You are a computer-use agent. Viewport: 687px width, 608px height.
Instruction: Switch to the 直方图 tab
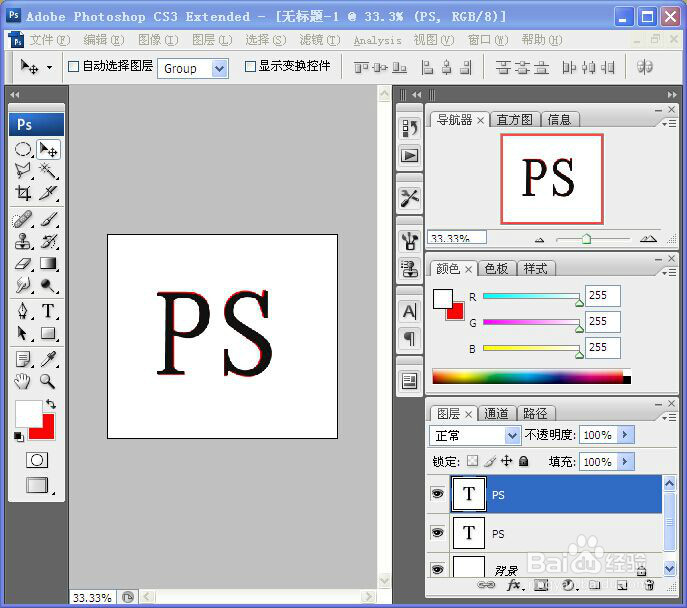(x=514, y=120)
